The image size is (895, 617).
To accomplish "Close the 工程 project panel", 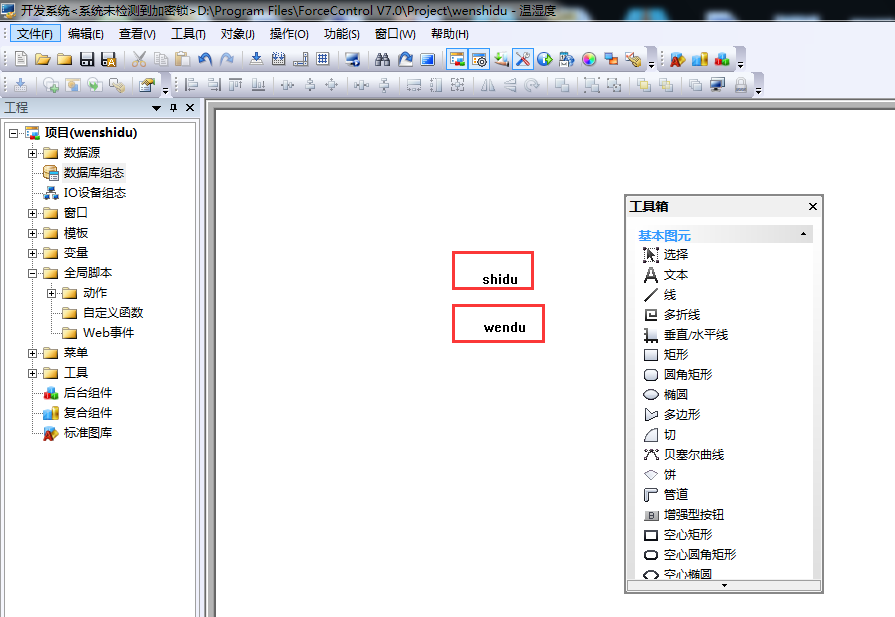I will point(190,107).
